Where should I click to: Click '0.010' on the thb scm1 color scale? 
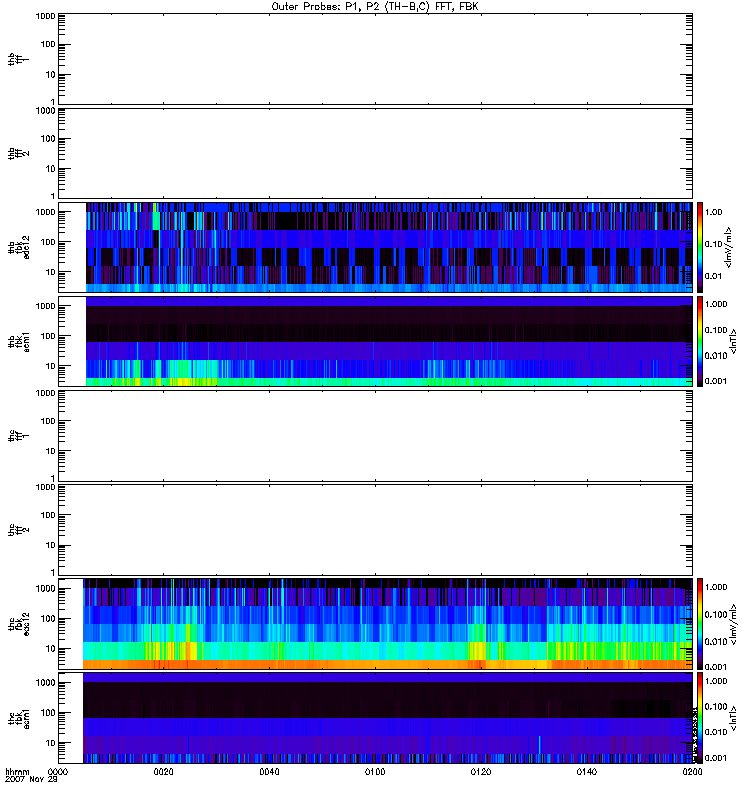(716, 356)
